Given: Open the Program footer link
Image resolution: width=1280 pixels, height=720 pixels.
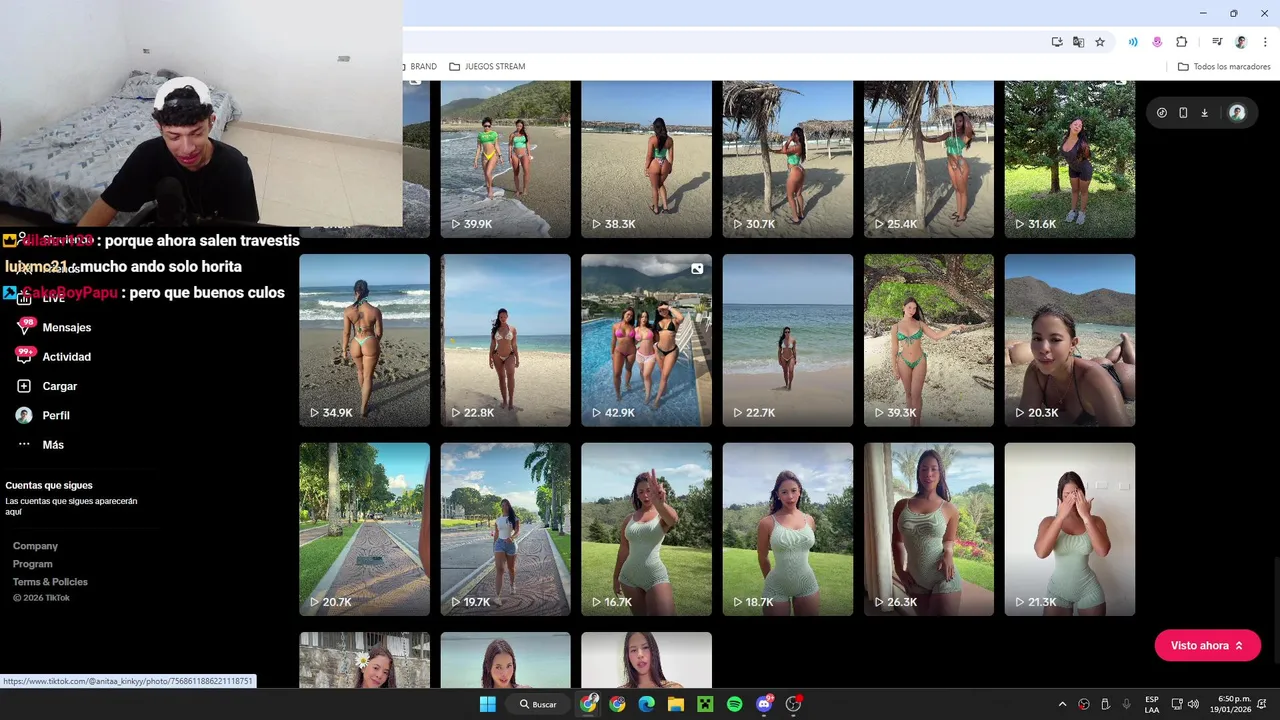Looking at the screenshot, I should point(33,564).
